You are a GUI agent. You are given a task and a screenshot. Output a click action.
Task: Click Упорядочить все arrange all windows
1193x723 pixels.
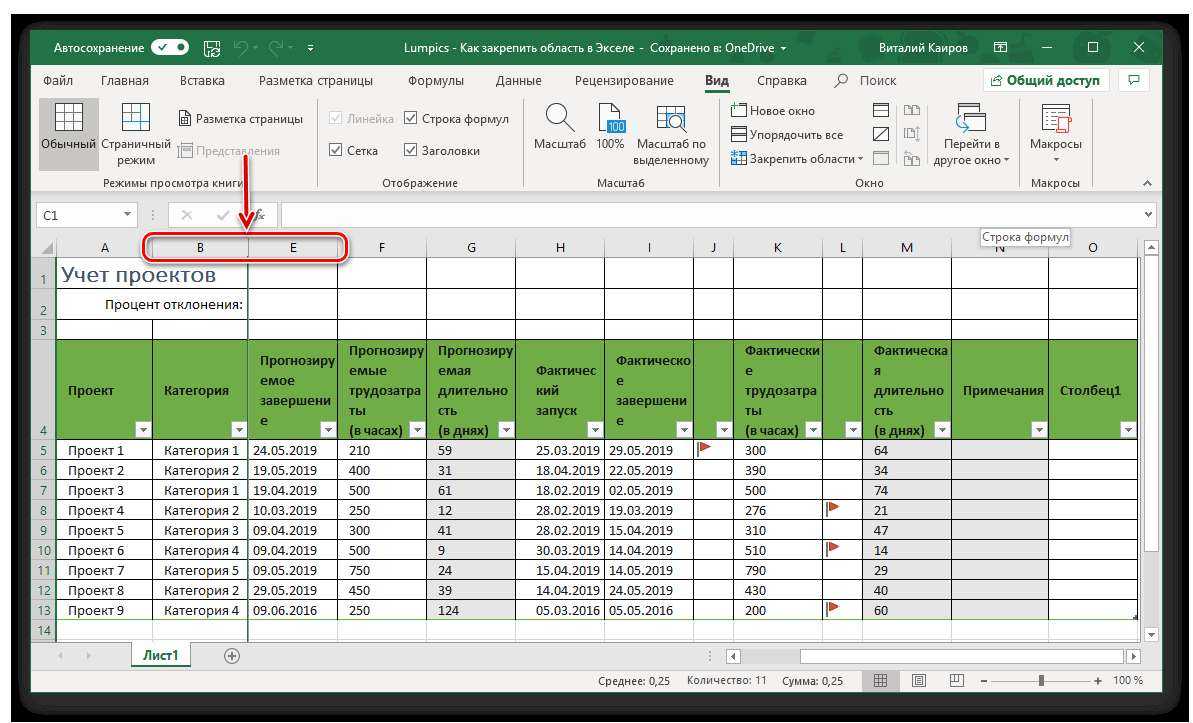click(x=787, y=135)
